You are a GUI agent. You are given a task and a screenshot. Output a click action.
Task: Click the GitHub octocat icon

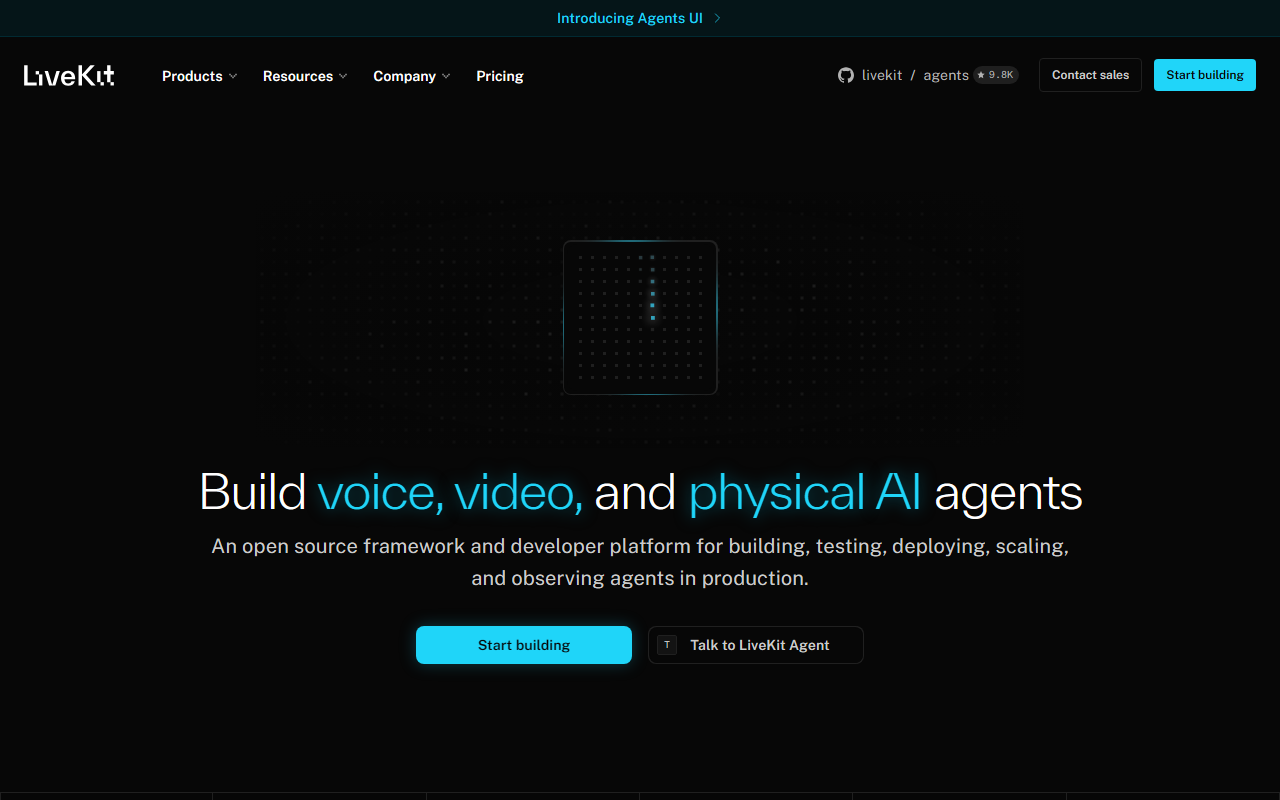tap(846, 75)
